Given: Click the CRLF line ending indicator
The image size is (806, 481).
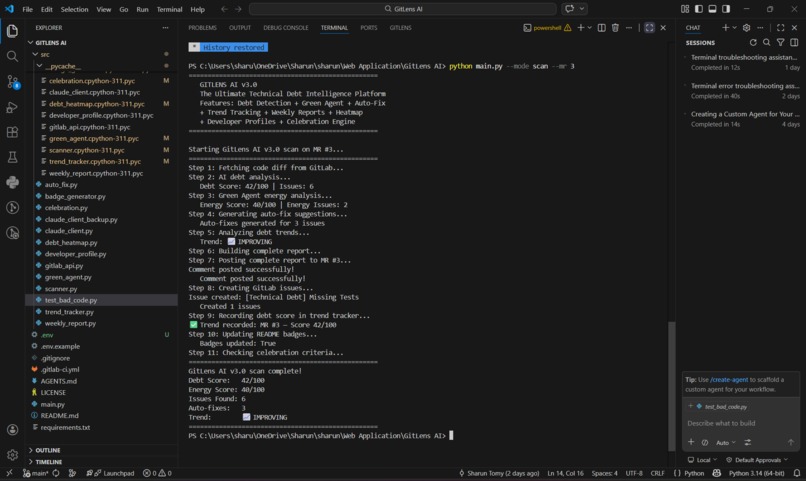Looking at the screenshot, I should [657, 473].
